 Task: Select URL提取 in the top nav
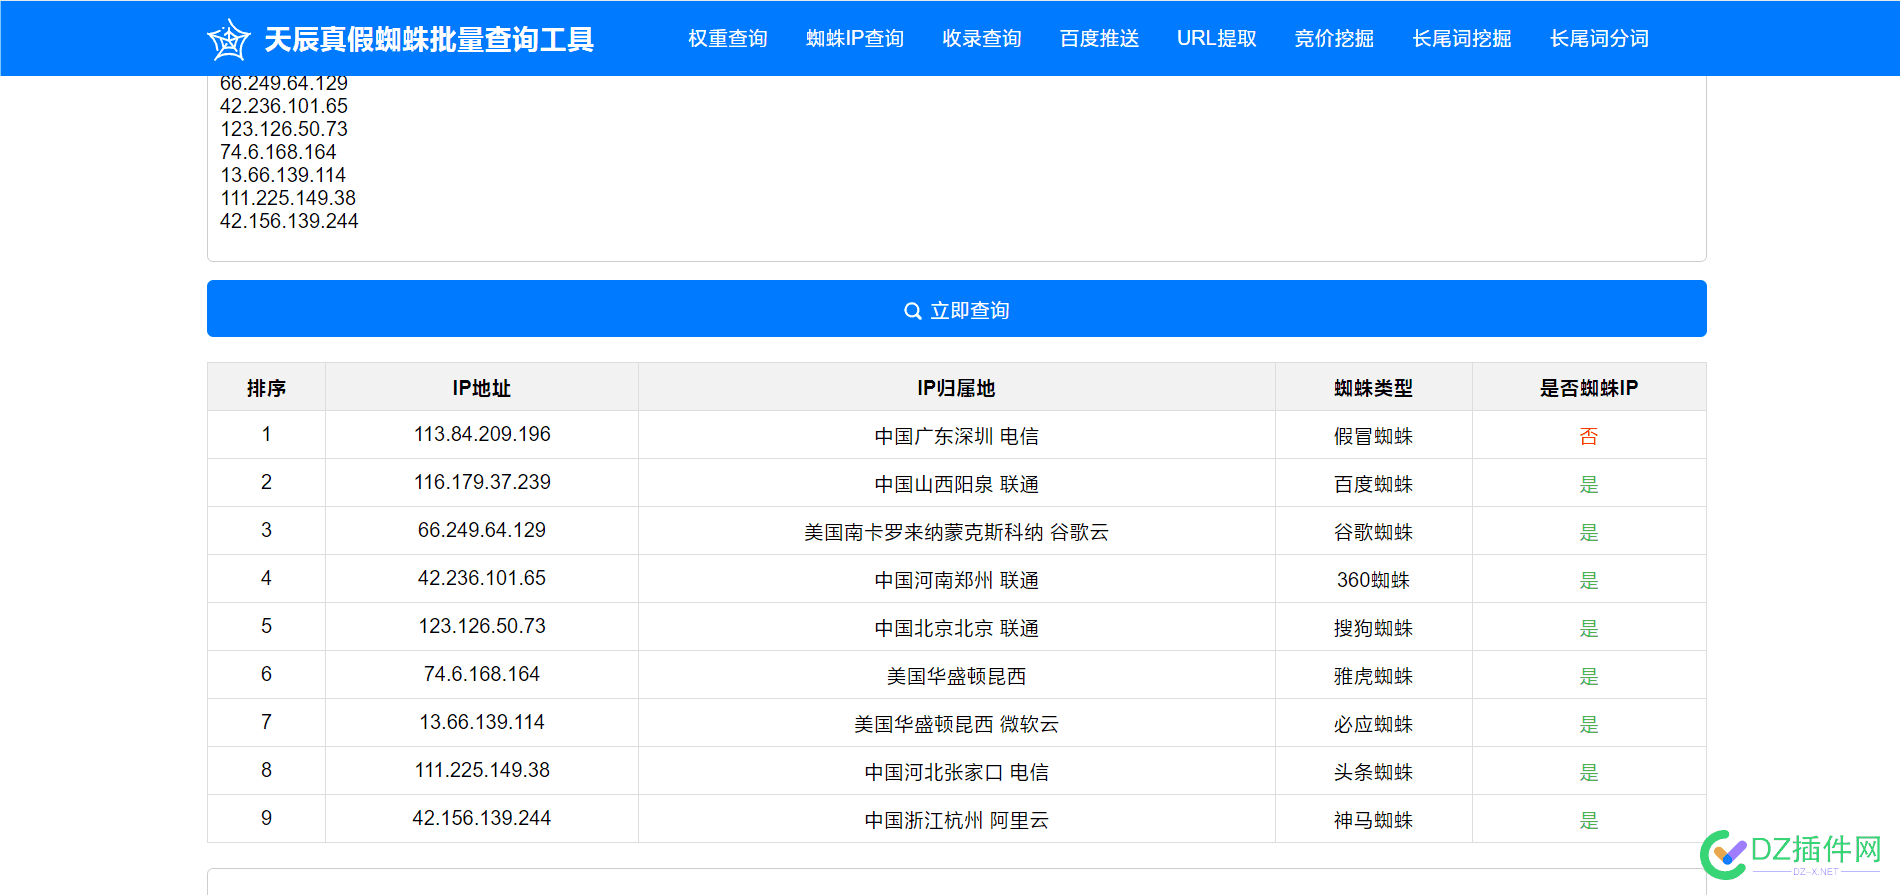point(1216,38)
